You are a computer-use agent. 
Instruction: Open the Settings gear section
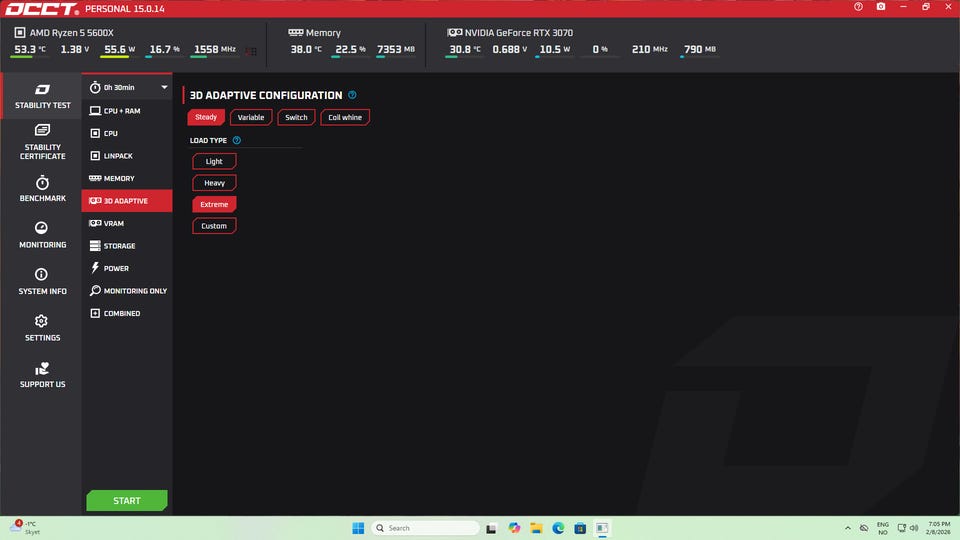point(42,328)
